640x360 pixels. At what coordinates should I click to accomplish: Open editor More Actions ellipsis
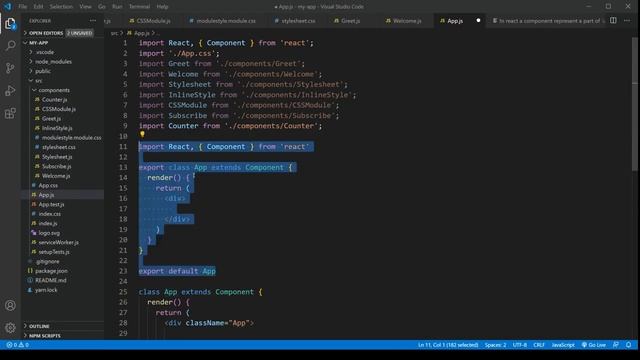point(627,20)
